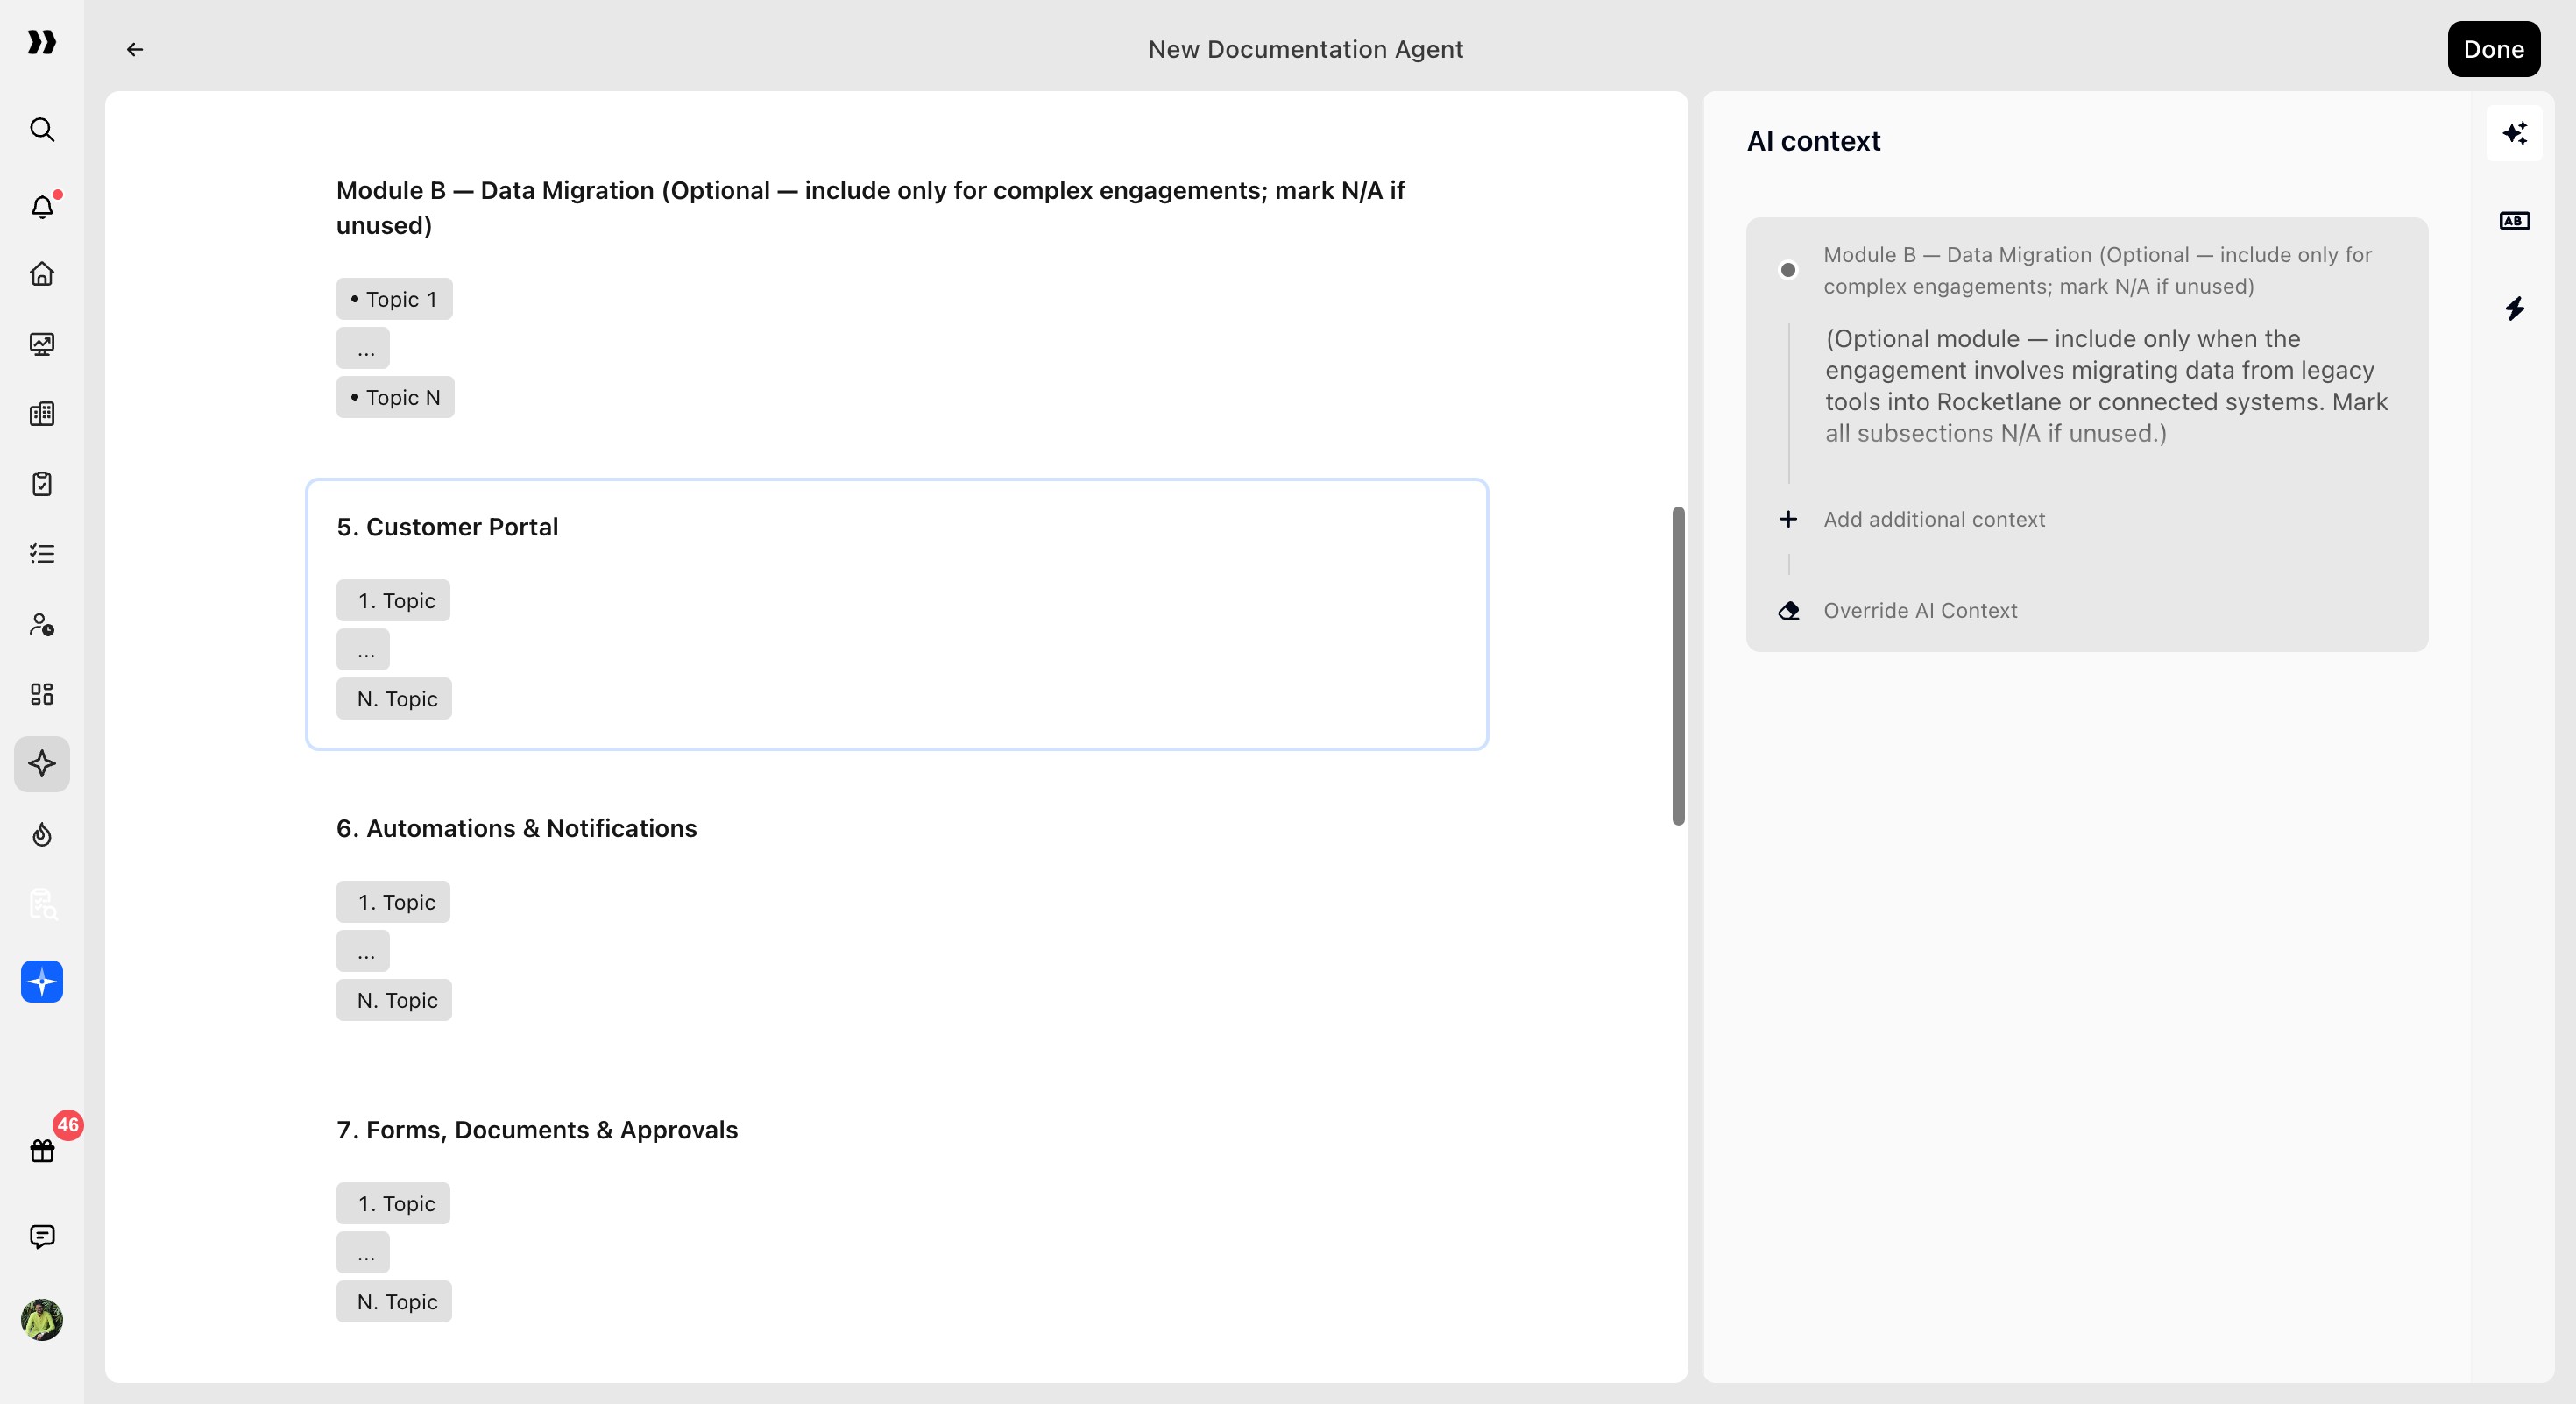Click the '• Topic 1' chip under Module B
The image size is (2576, 1404).
(394, 299)
